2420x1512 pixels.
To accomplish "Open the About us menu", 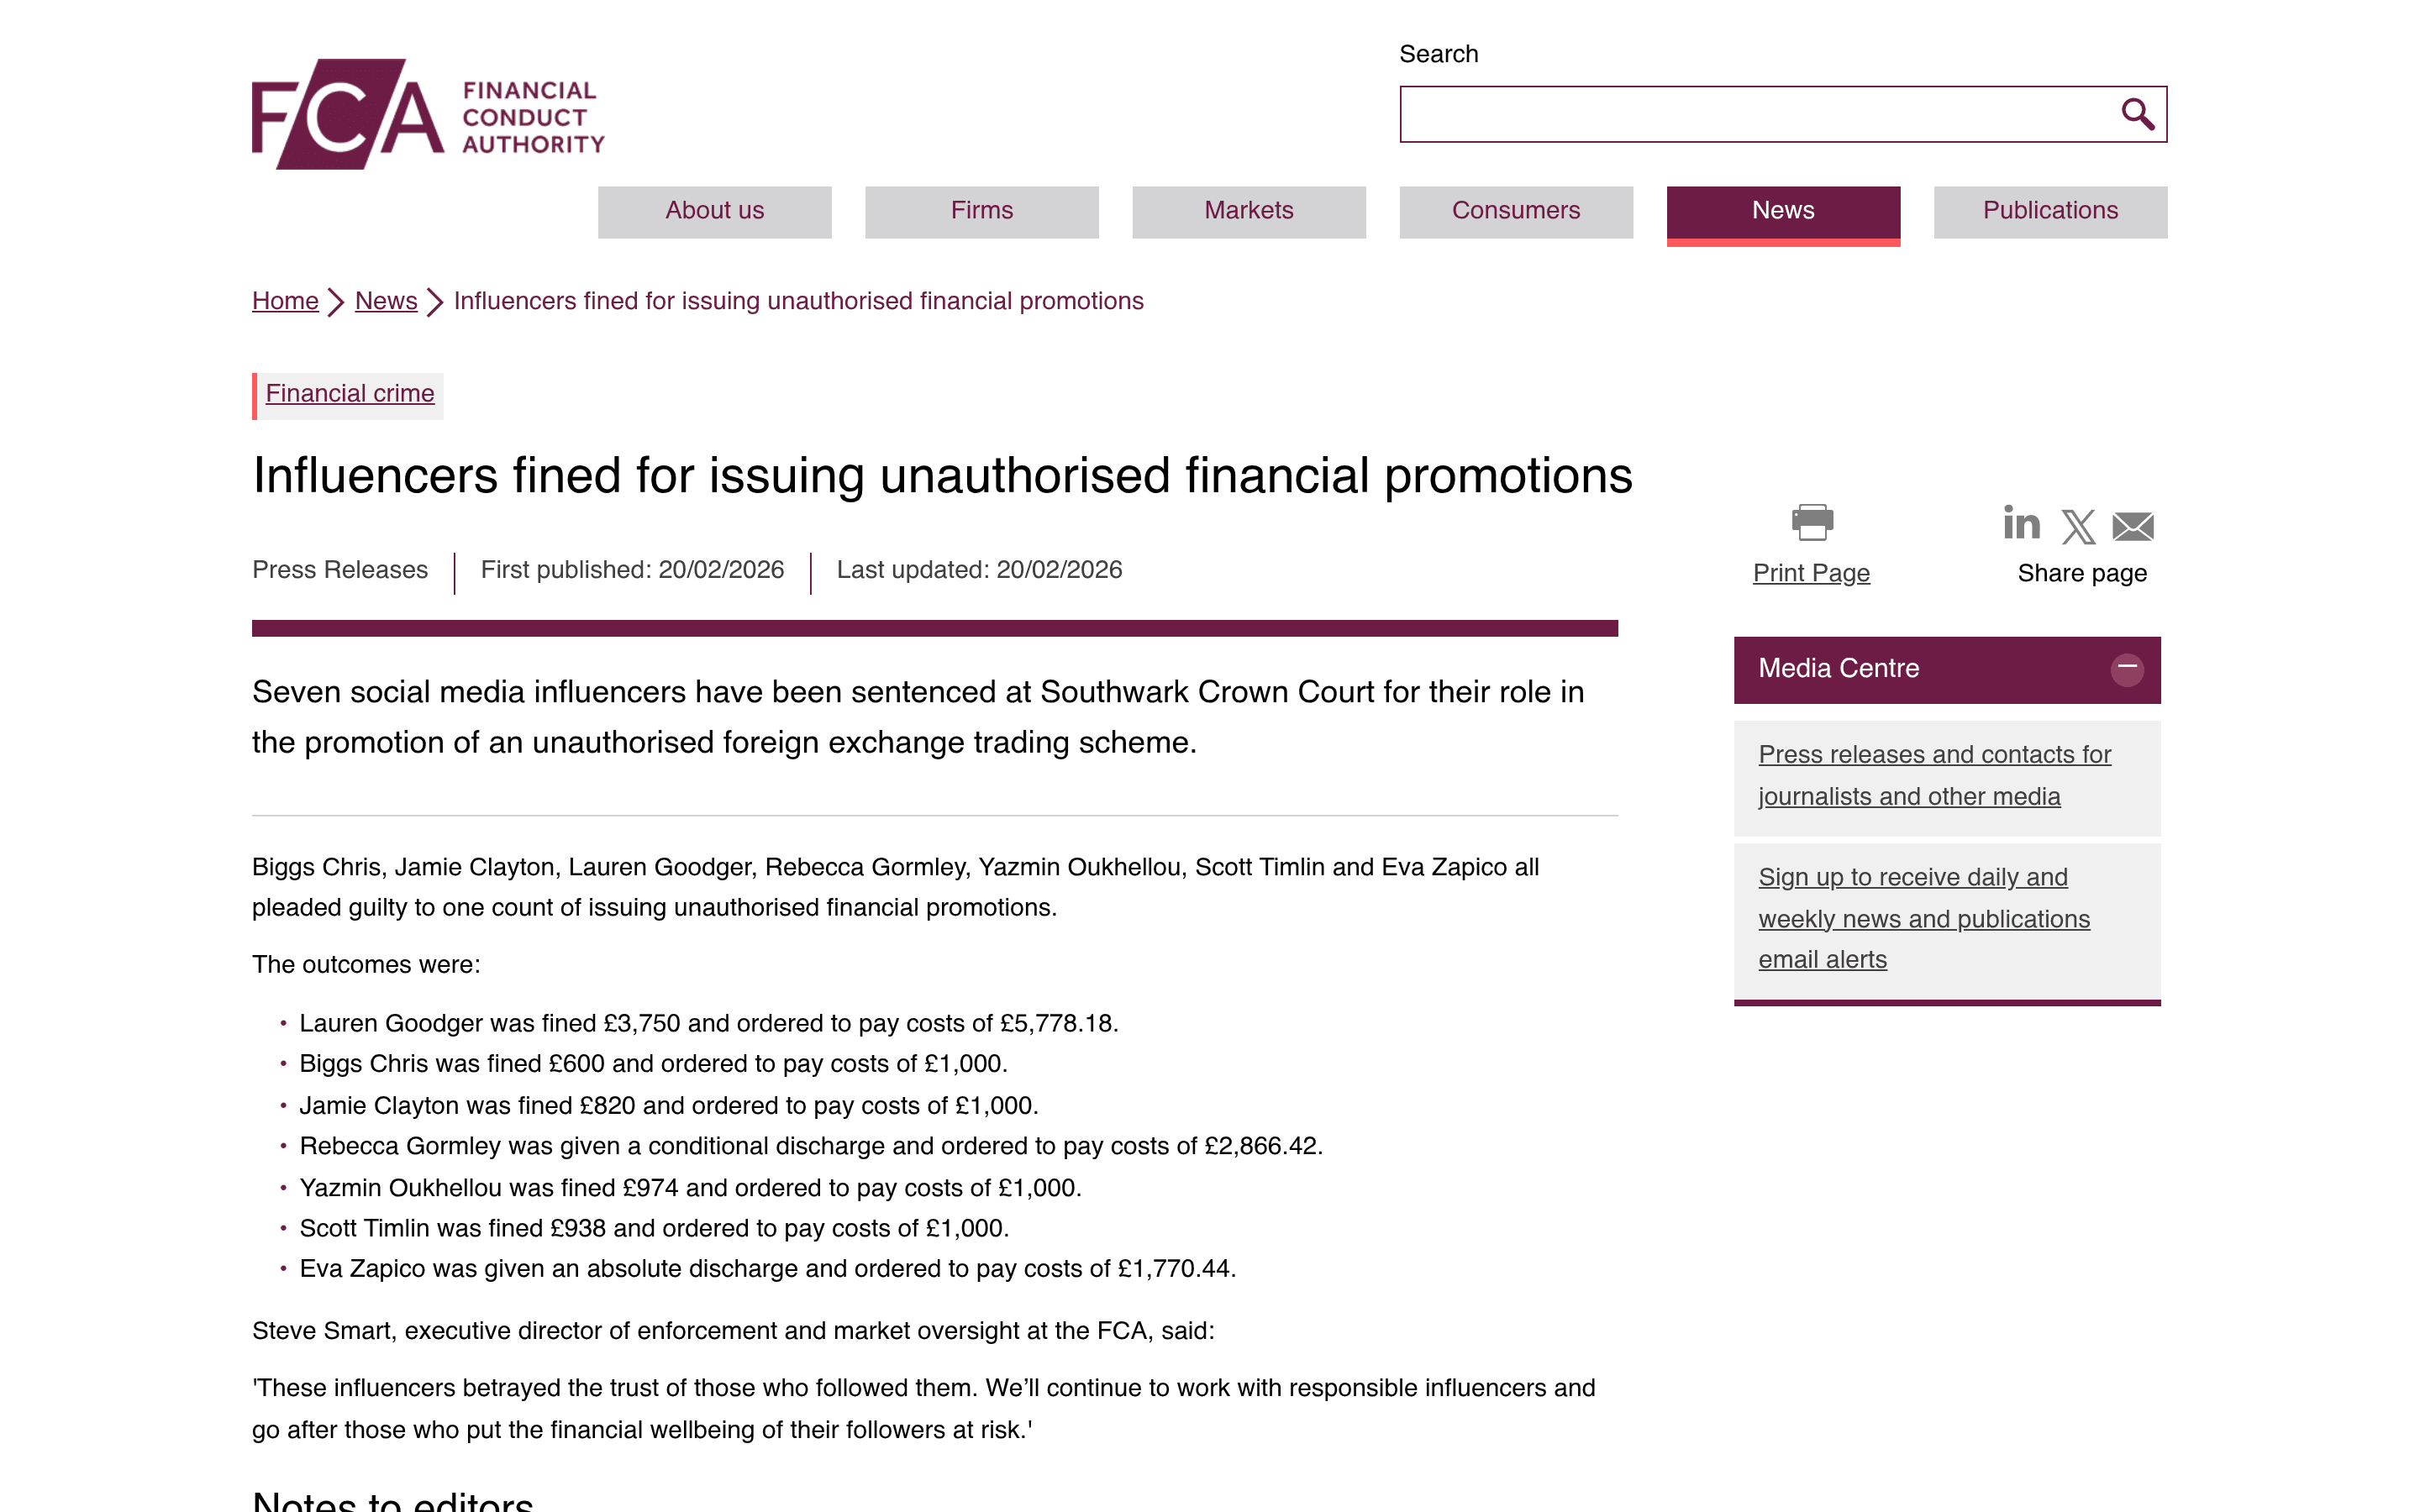I will click(x=715, y=211).
